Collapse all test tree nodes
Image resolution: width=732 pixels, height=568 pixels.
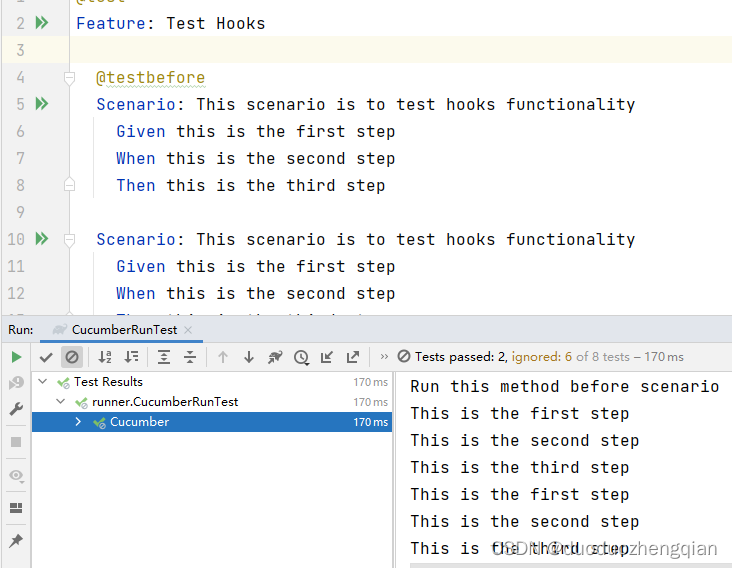click(x=190, y=358)
